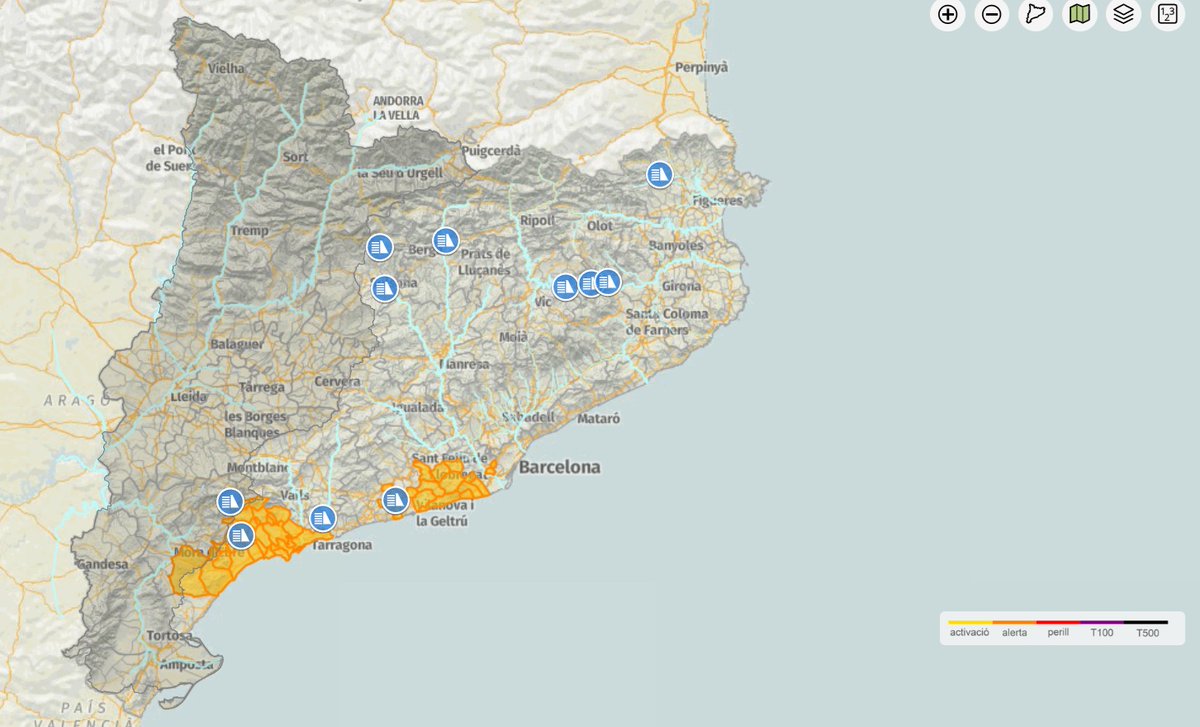Image resolution: width=1200 pixels, height=727 pixels.
Task: Click the Tortosa label
Action: (168, 636)
